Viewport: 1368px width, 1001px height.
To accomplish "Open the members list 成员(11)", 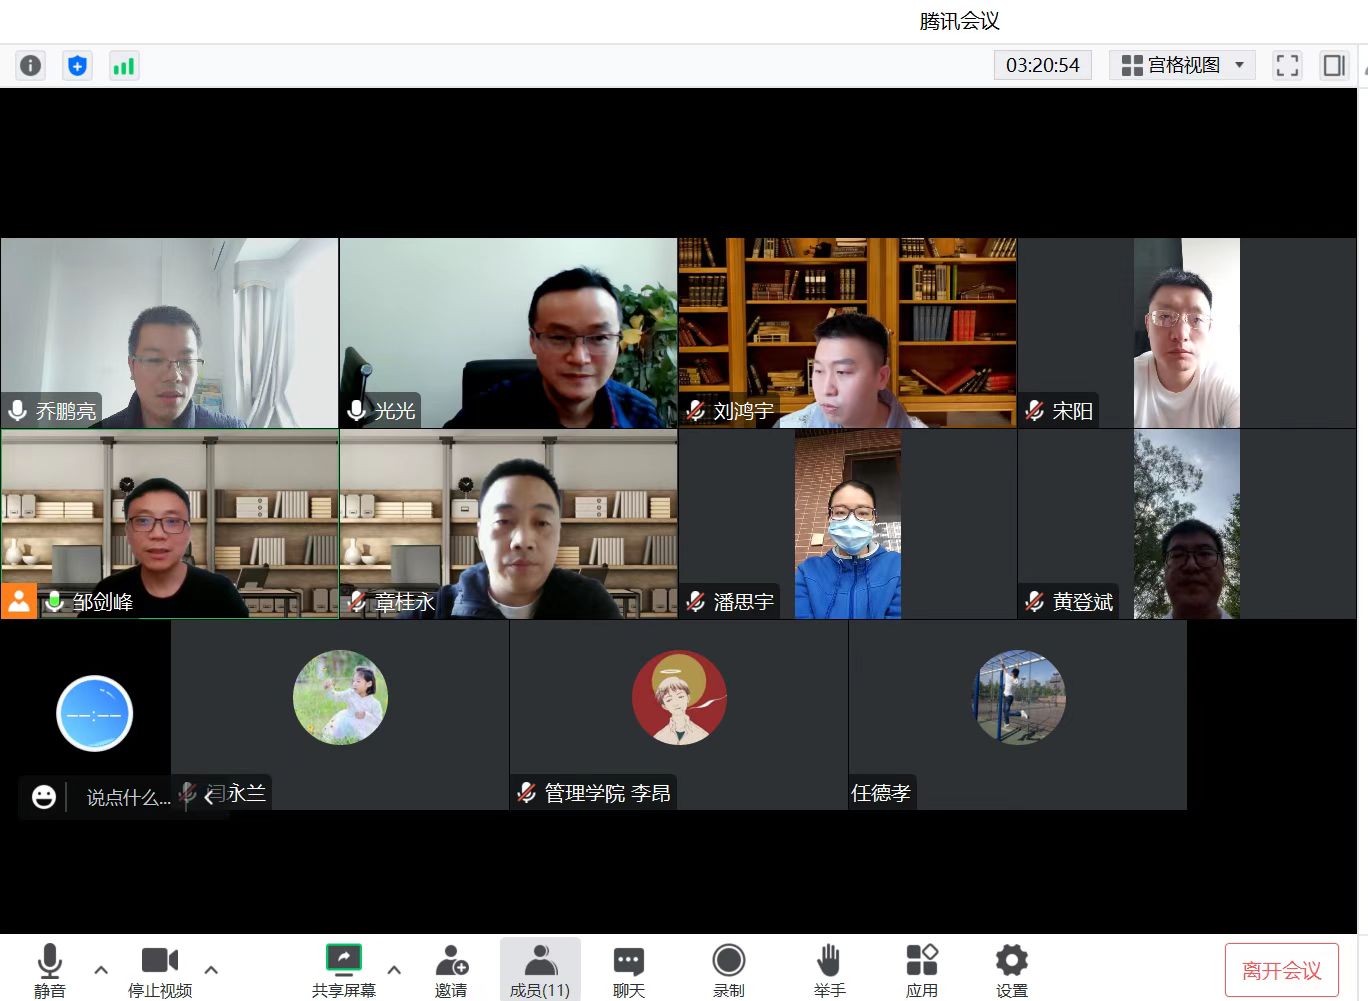I will coord(540,969).
